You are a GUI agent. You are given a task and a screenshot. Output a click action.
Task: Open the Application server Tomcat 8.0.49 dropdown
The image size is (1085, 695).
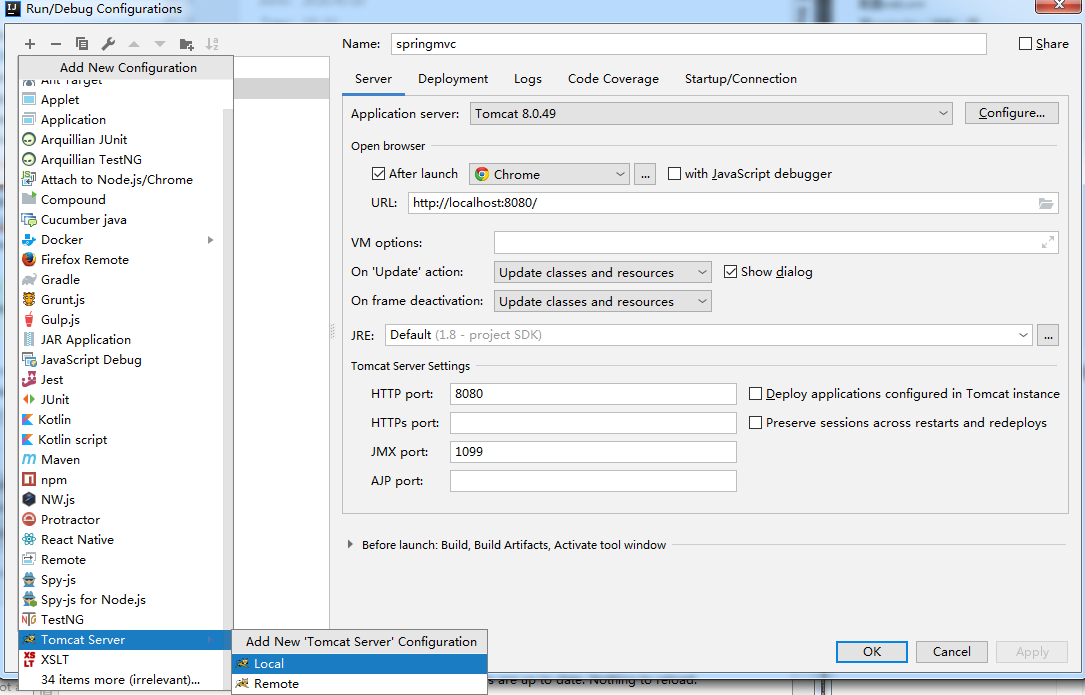click(x=711, y=114)
